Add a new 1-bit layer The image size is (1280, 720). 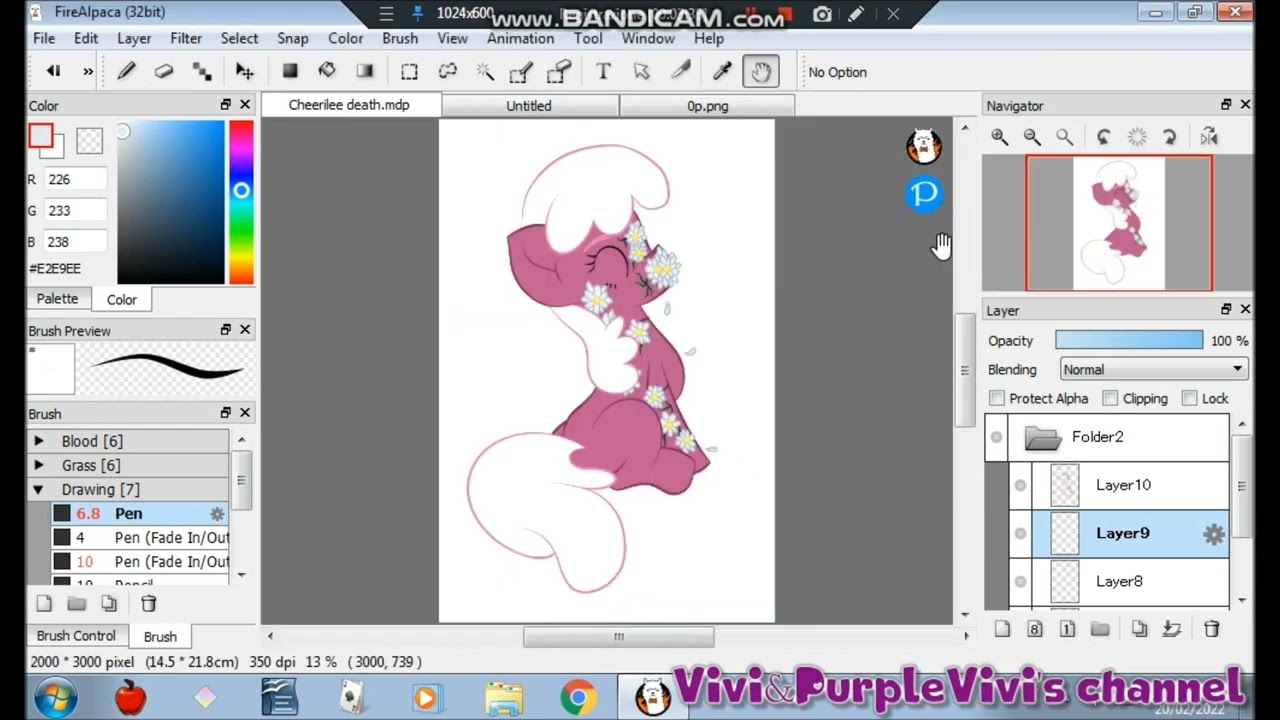tap(1067, 629)
